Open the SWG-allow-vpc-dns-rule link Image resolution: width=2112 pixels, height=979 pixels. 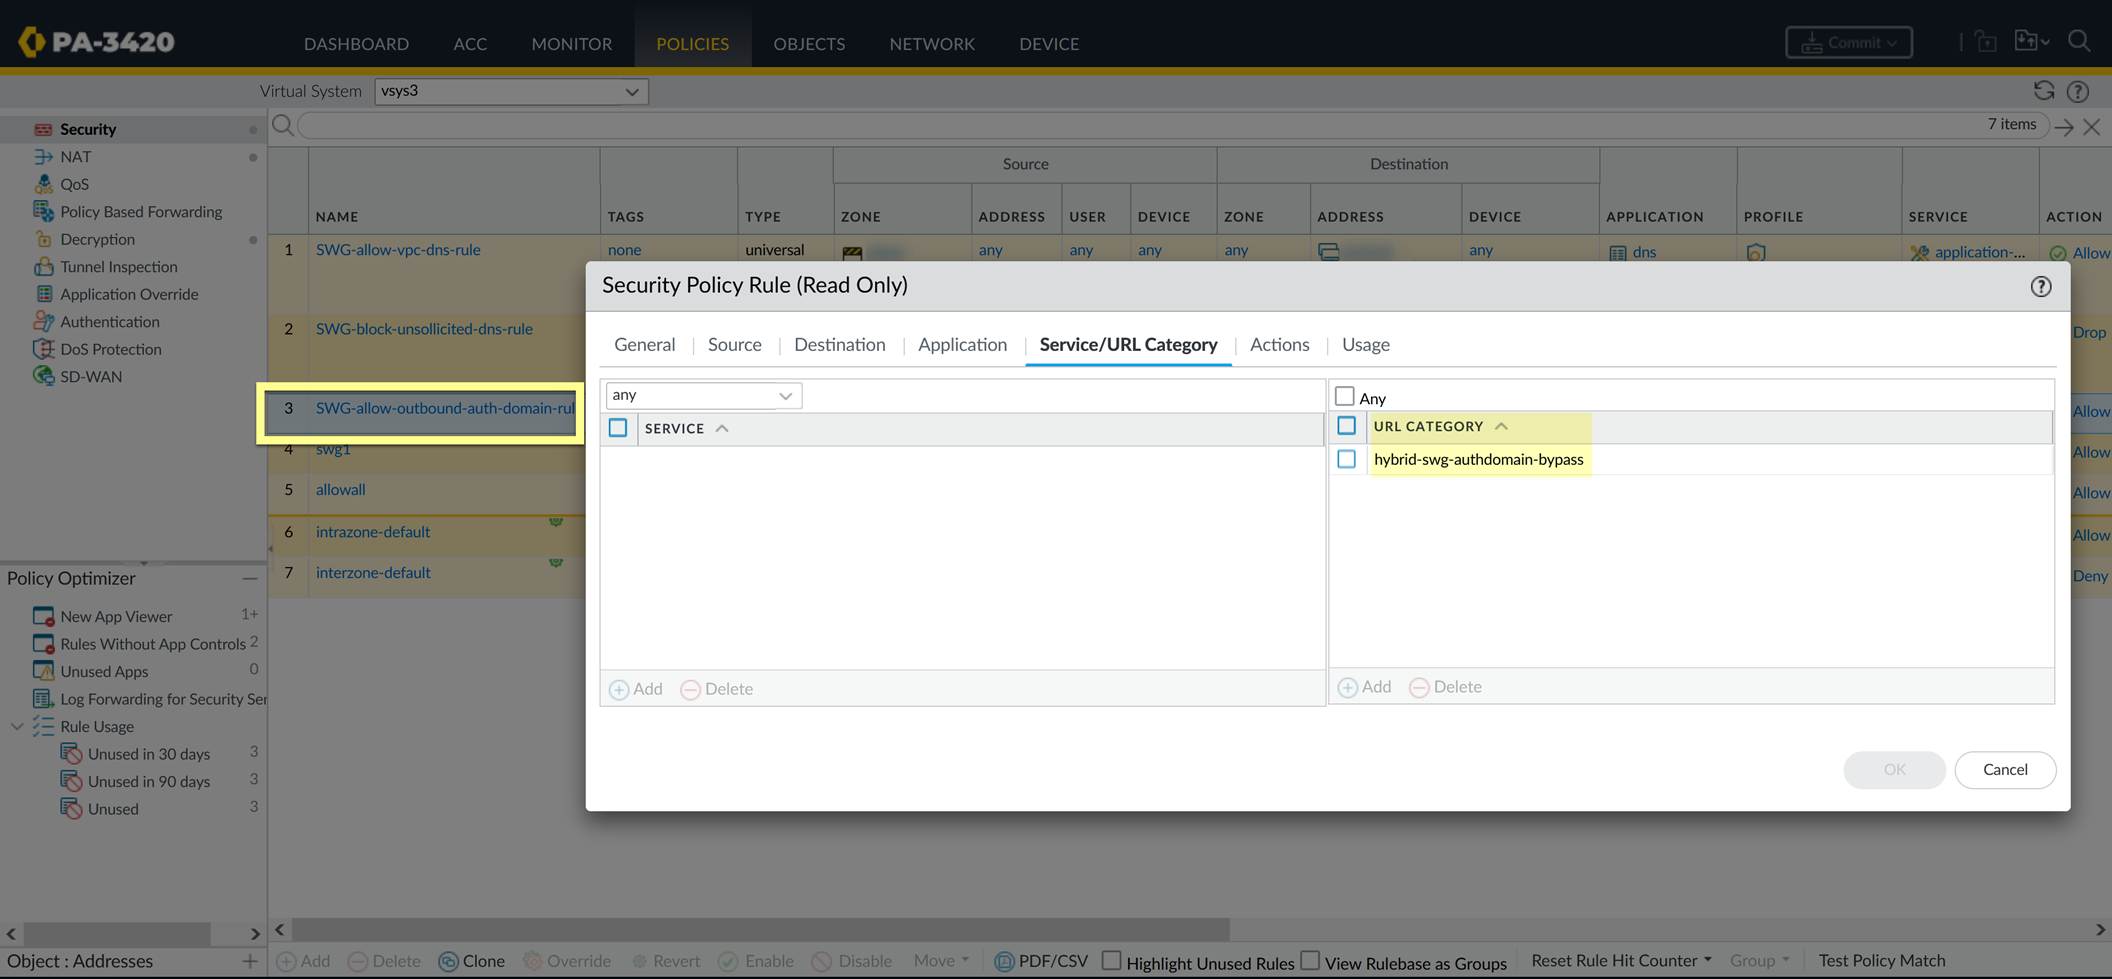pos(398,249)
